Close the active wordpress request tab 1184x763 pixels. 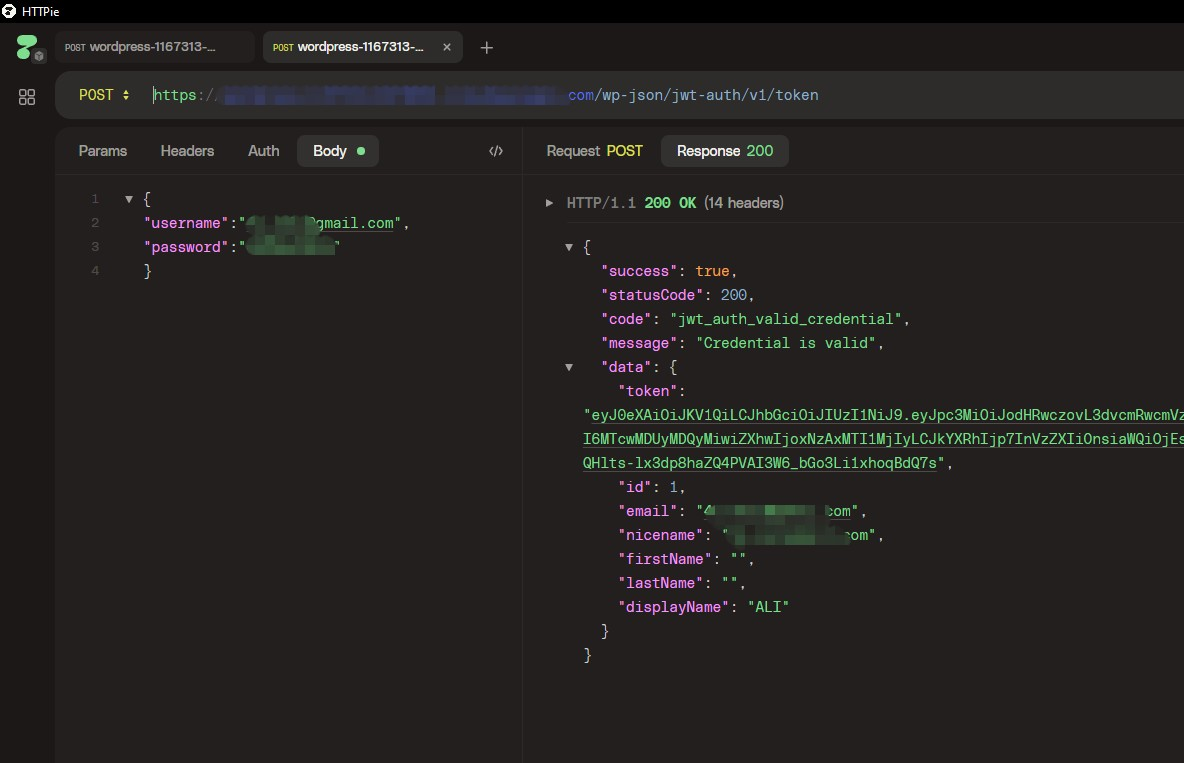[447, 47]
